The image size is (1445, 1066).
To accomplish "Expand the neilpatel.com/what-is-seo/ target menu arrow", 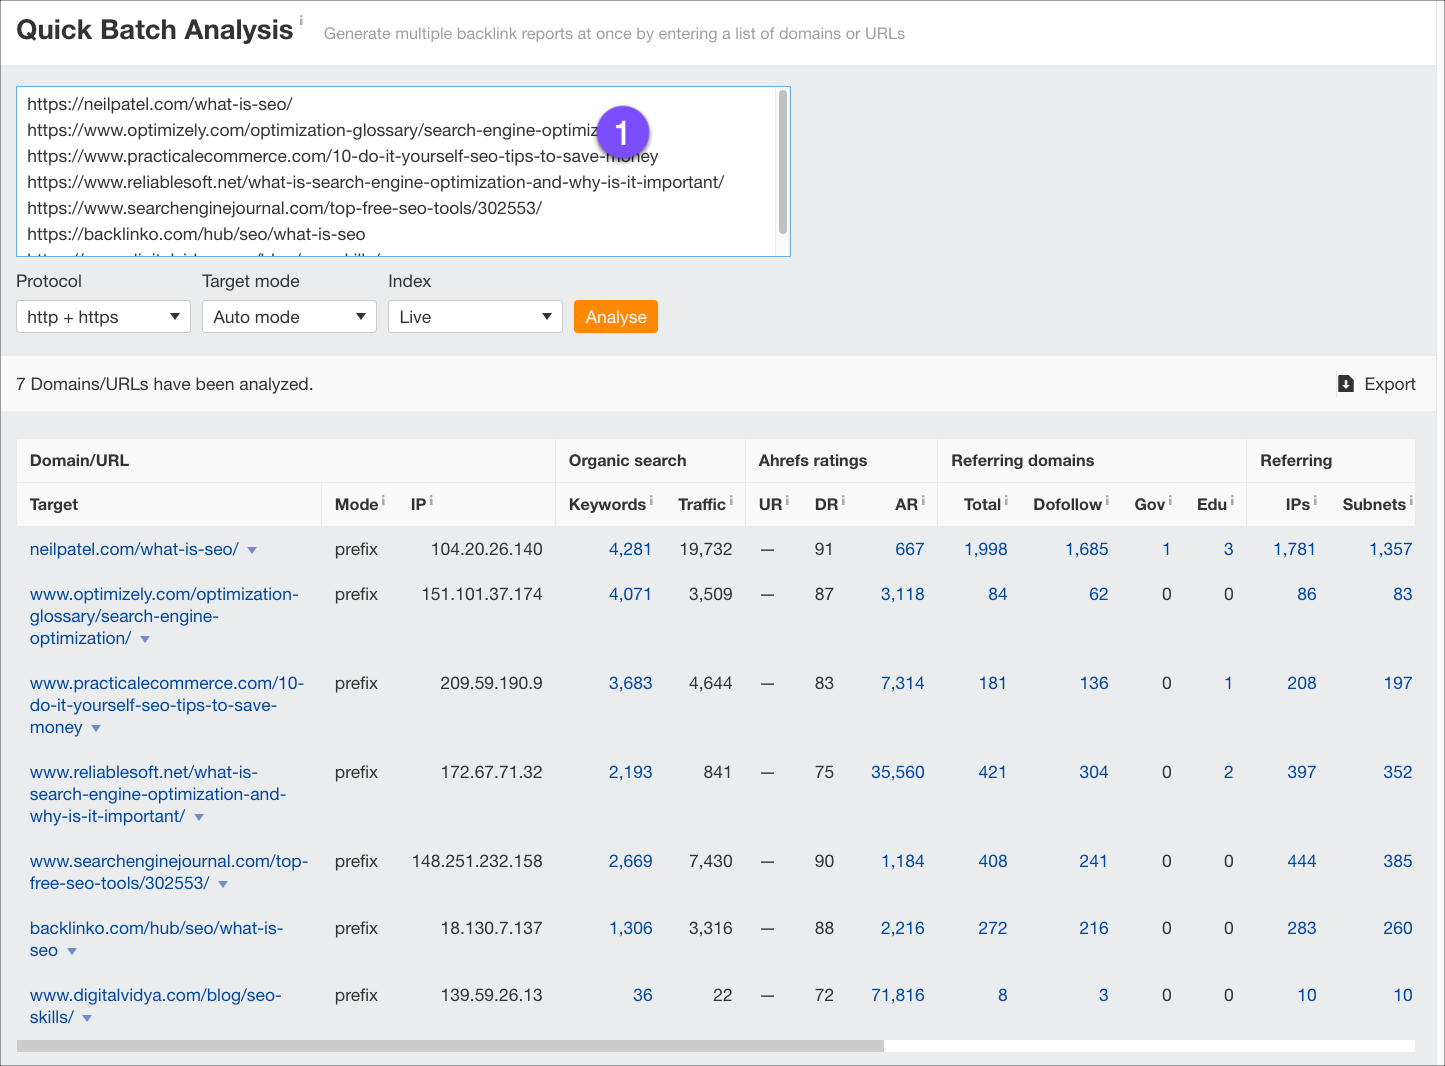I will (252, 550).
